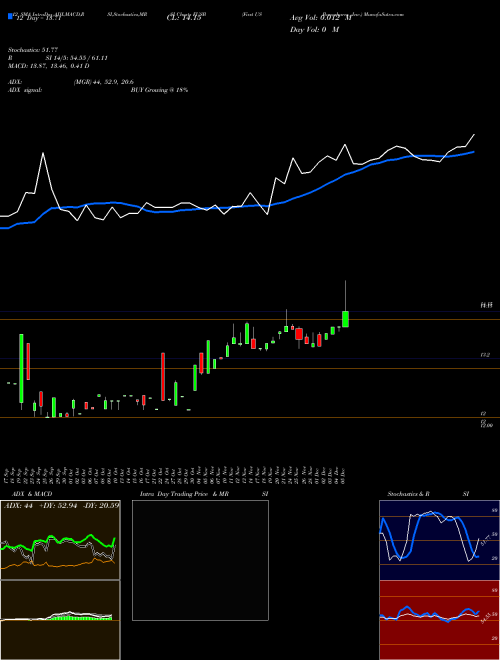Click the 12.09 price axis label
The height and width of the screenshot is (660, 500).
coord(487,426)
